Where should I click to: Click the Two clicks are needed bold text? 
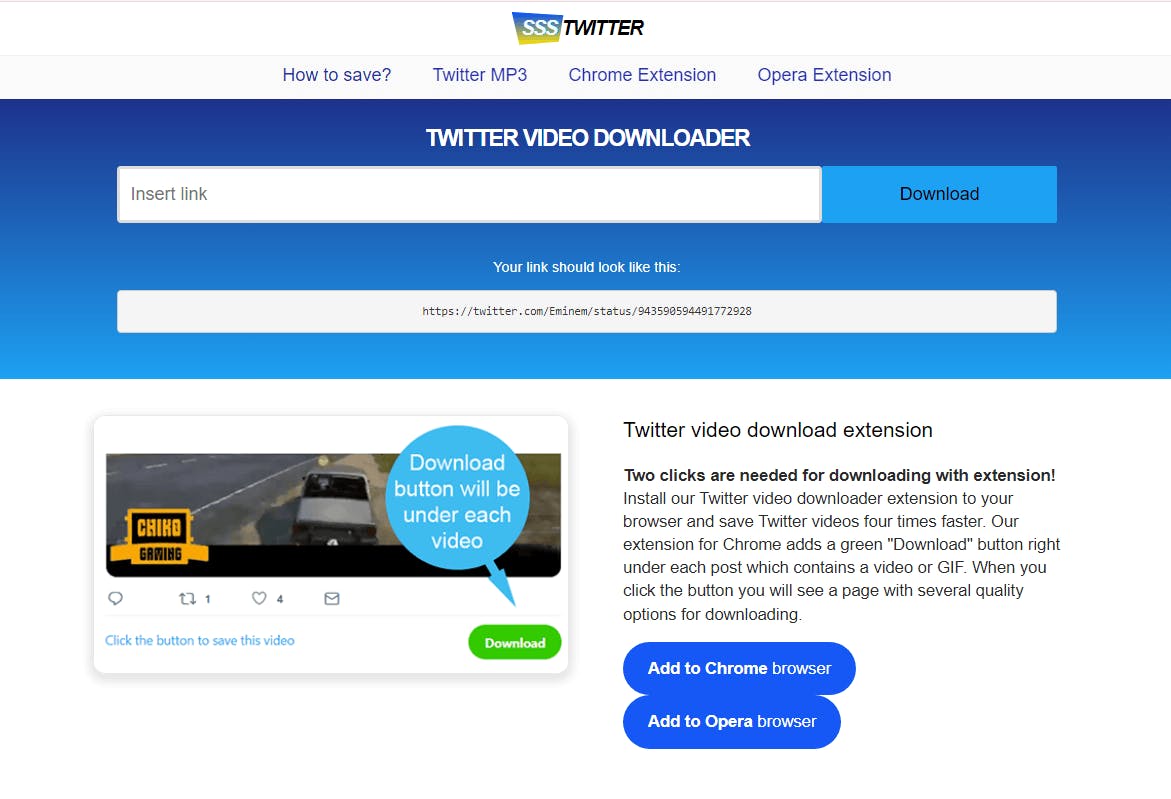point(839,476)
